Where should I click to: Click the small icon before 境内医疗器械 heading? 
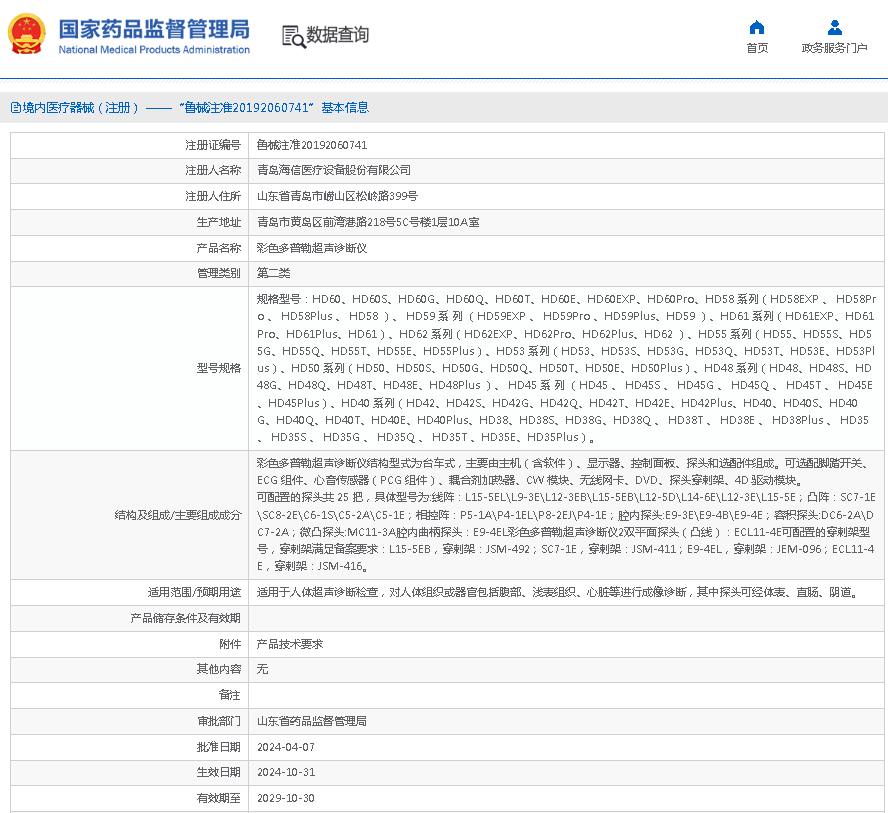[15, 108]
